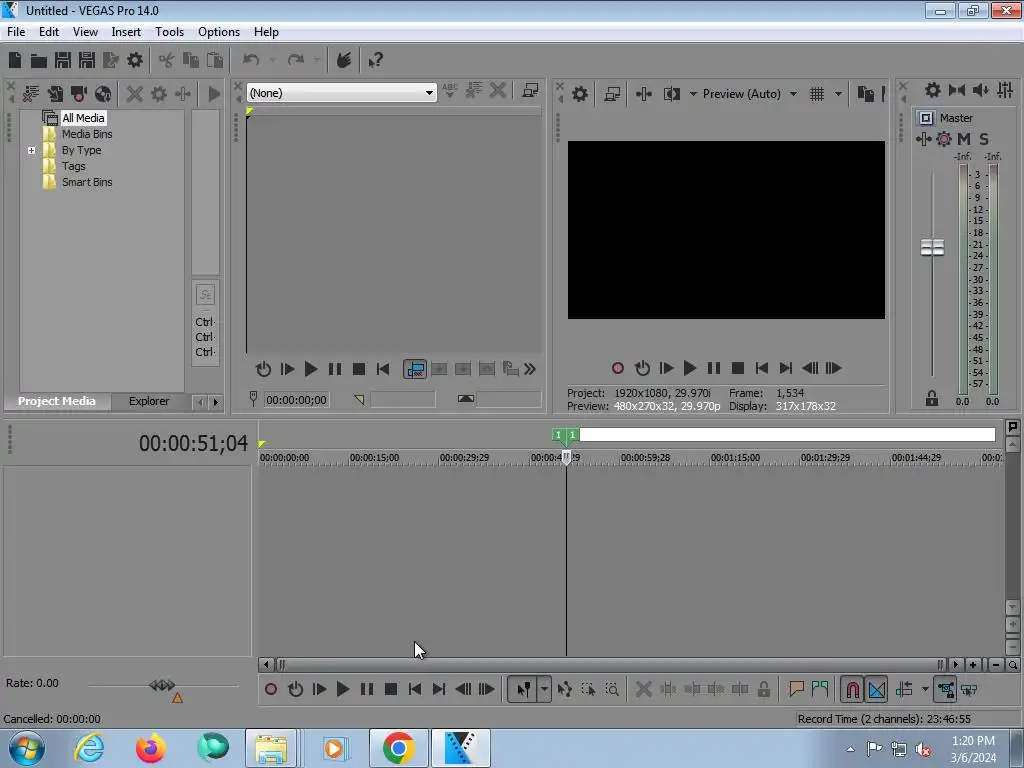Image resolution: width=1024 pixels, height=768 pixels.
Task: Select the All Media bin
Action: 83,118
